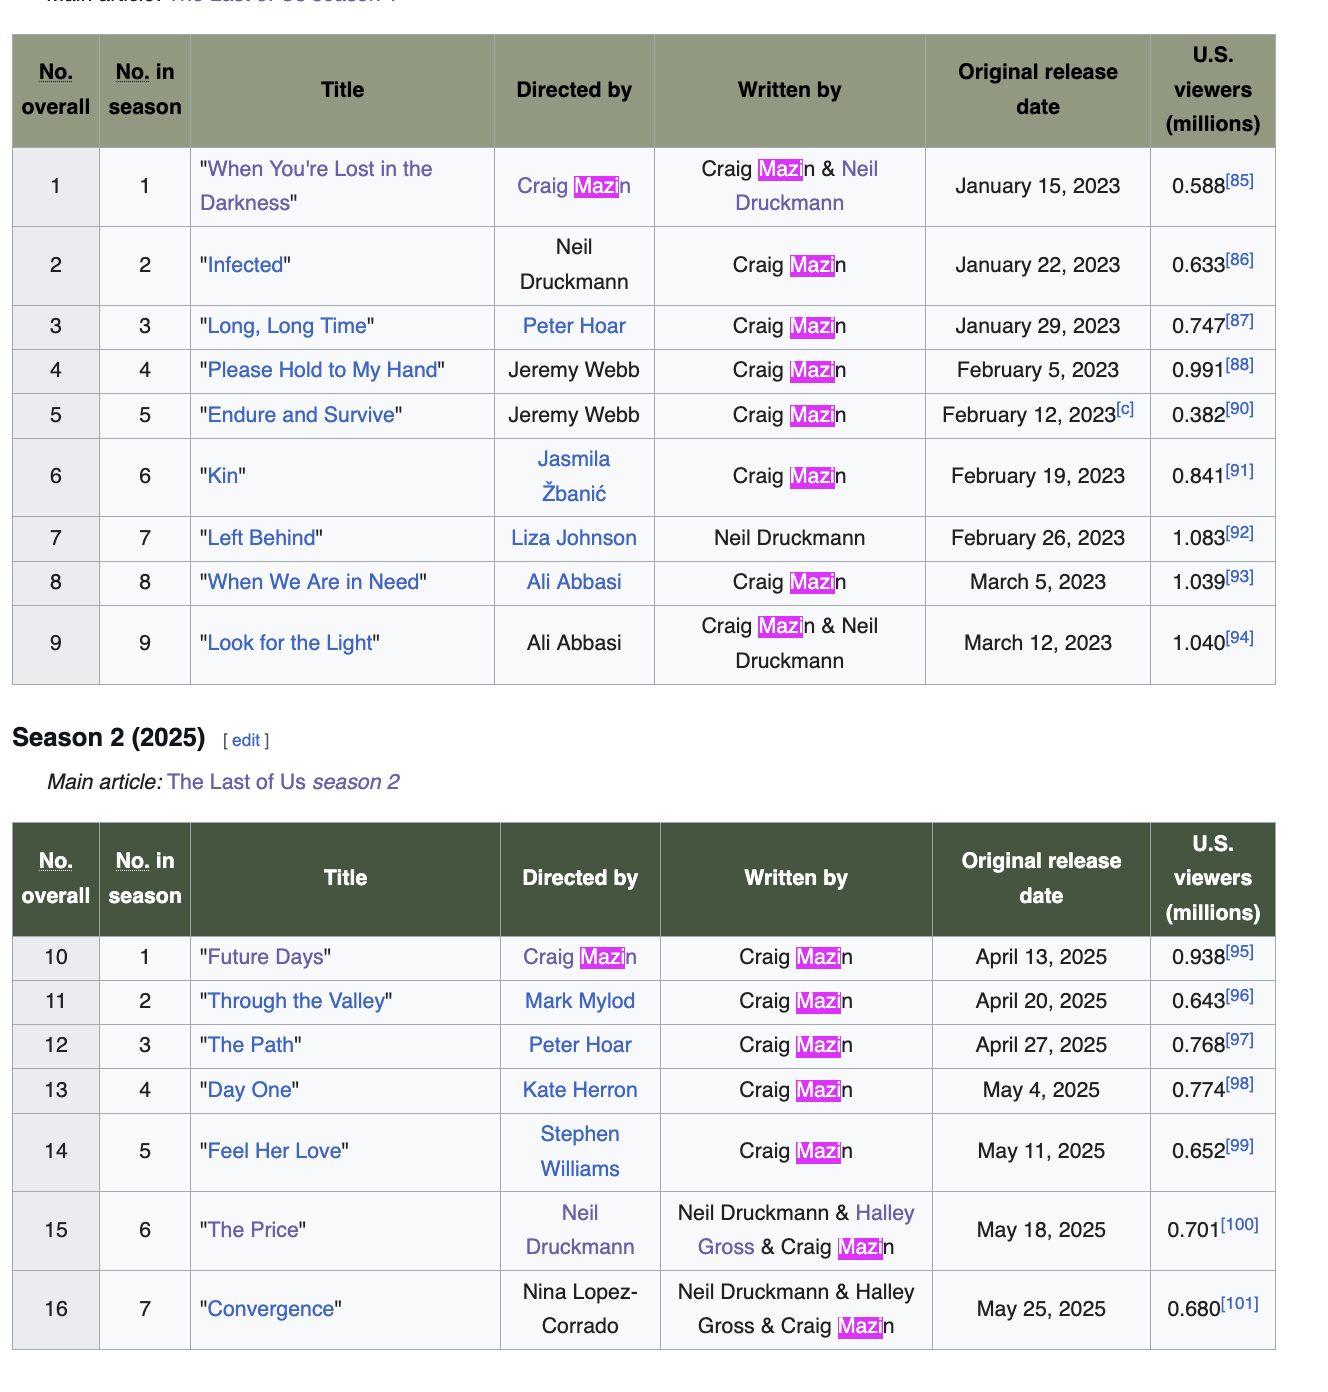Follow the Stephen Williams link

(580, 1151)
